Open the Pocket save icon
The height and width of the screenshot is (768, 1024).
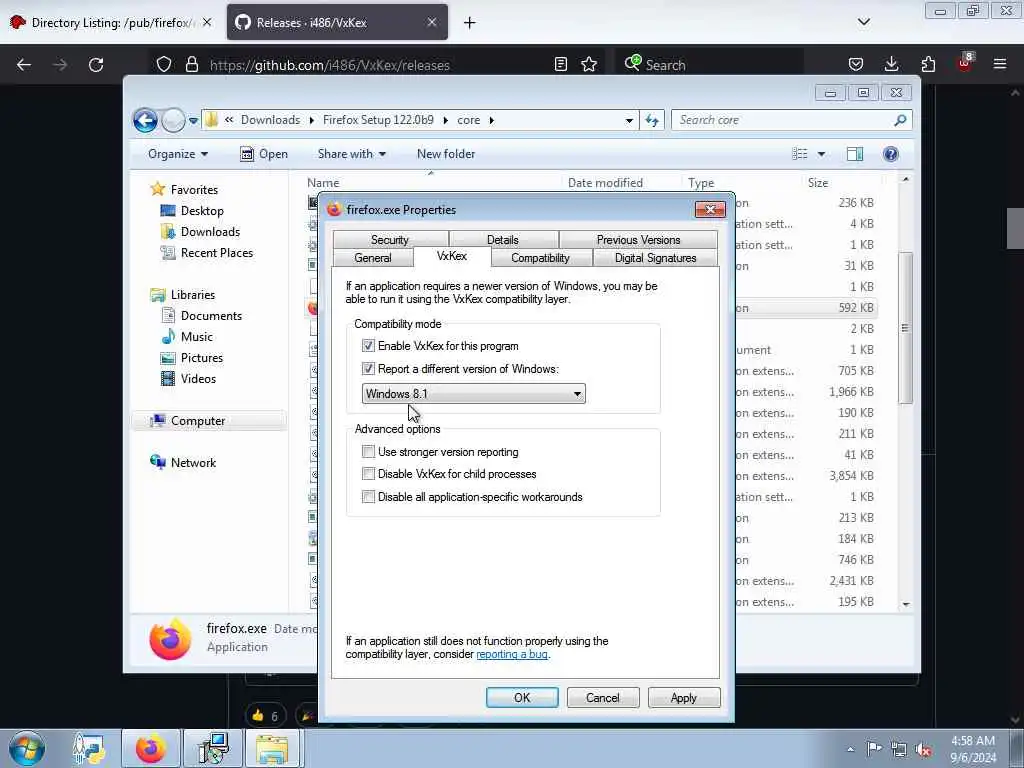click(x=856, y=64)
